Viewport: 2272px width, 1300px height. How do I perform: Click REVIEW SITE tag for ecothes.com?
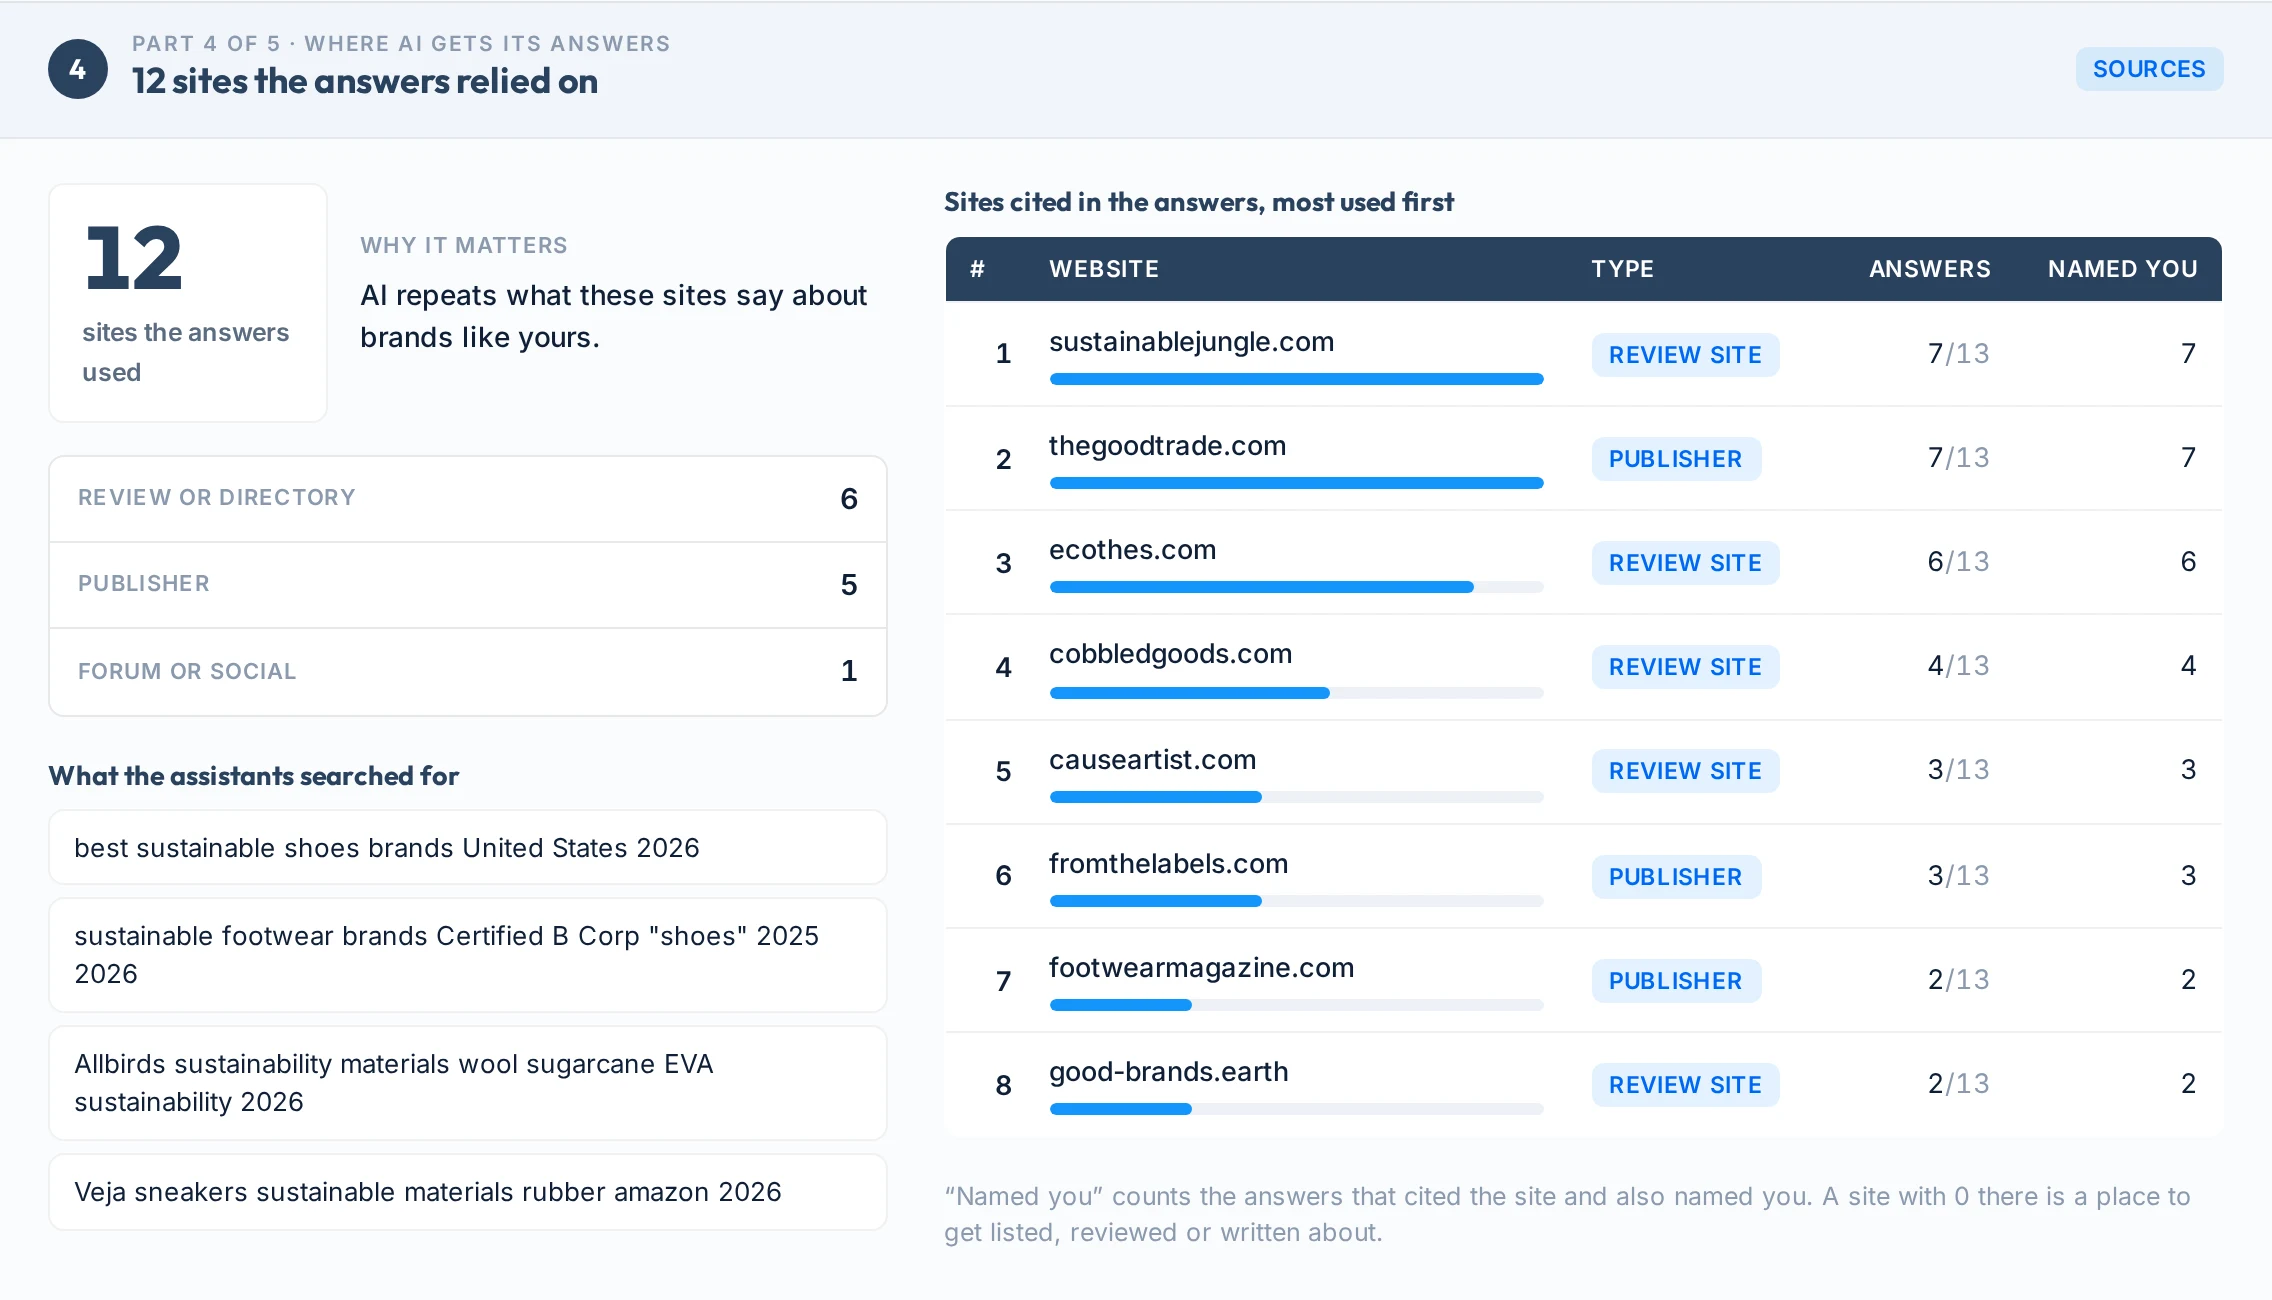(x=1685, y=563)
